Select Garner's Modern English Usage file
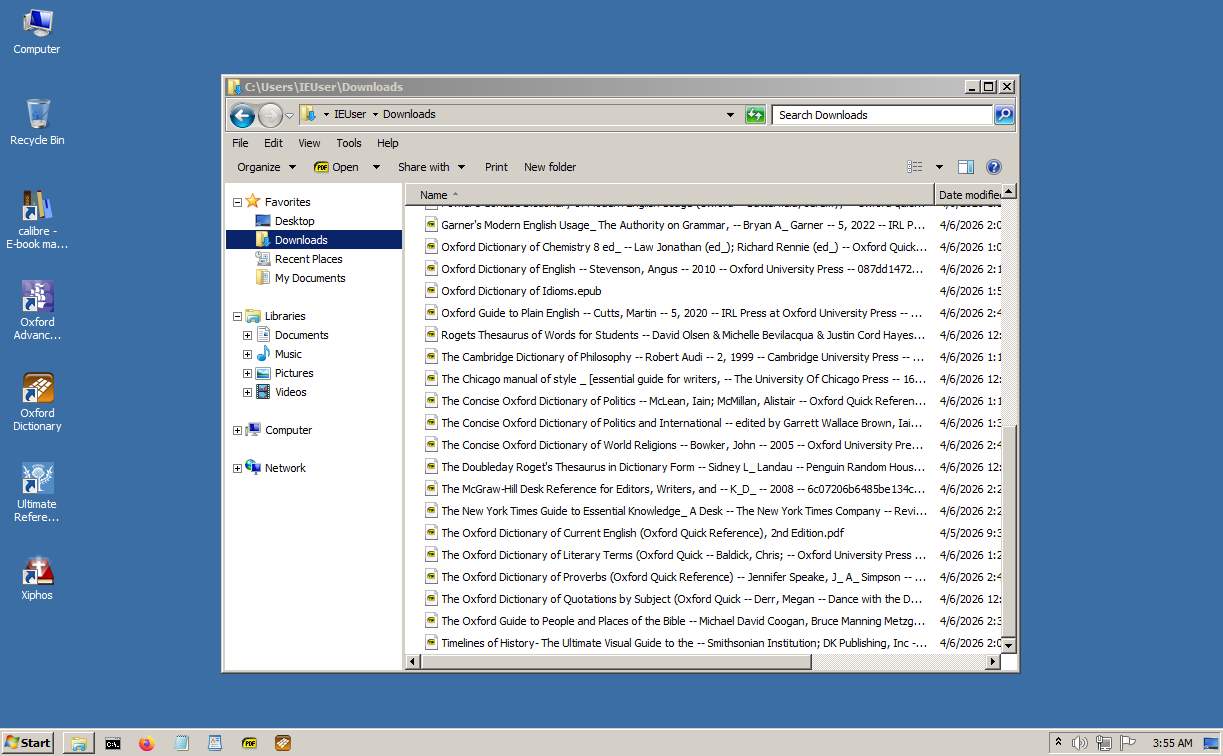1223x756 pixels. [x=676, y=225]
